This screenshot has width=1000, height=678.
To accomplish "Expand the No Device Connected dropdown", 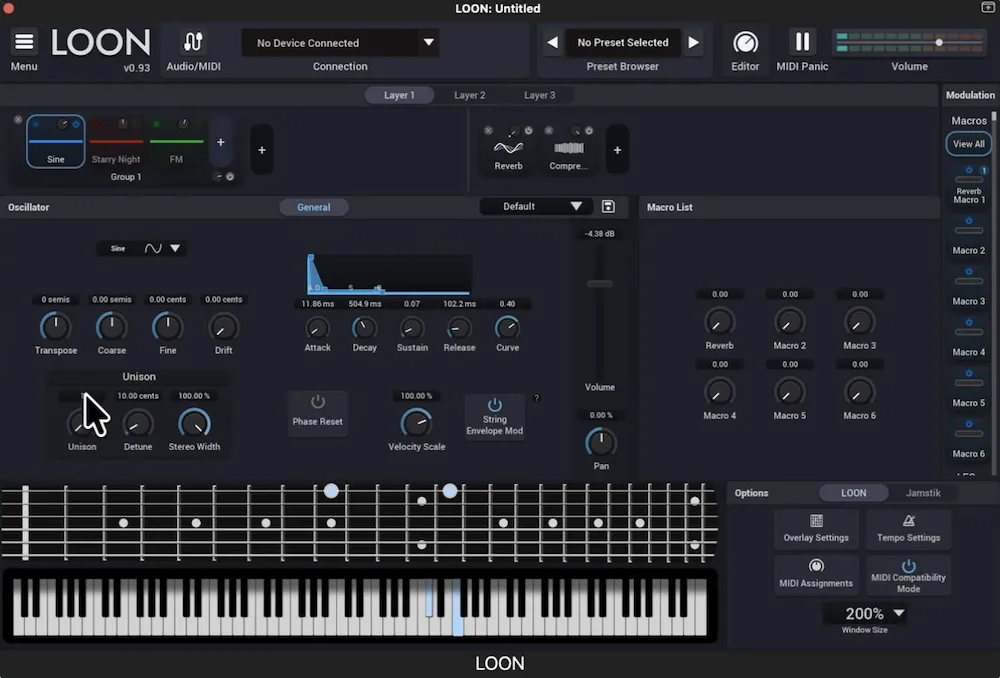I will pos(429,43).
